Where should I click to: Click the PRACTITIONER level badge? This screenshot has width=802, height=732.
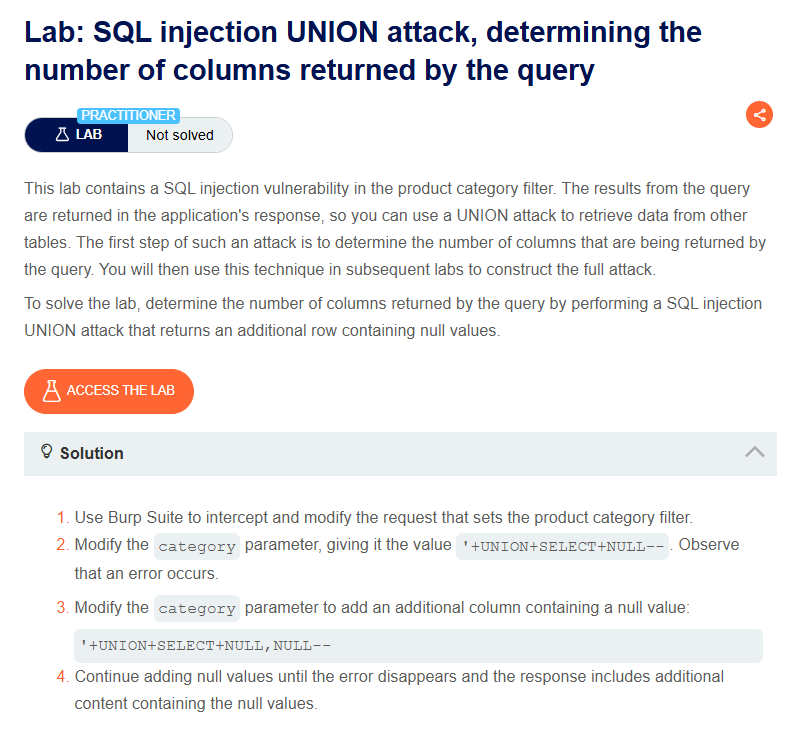128,116
